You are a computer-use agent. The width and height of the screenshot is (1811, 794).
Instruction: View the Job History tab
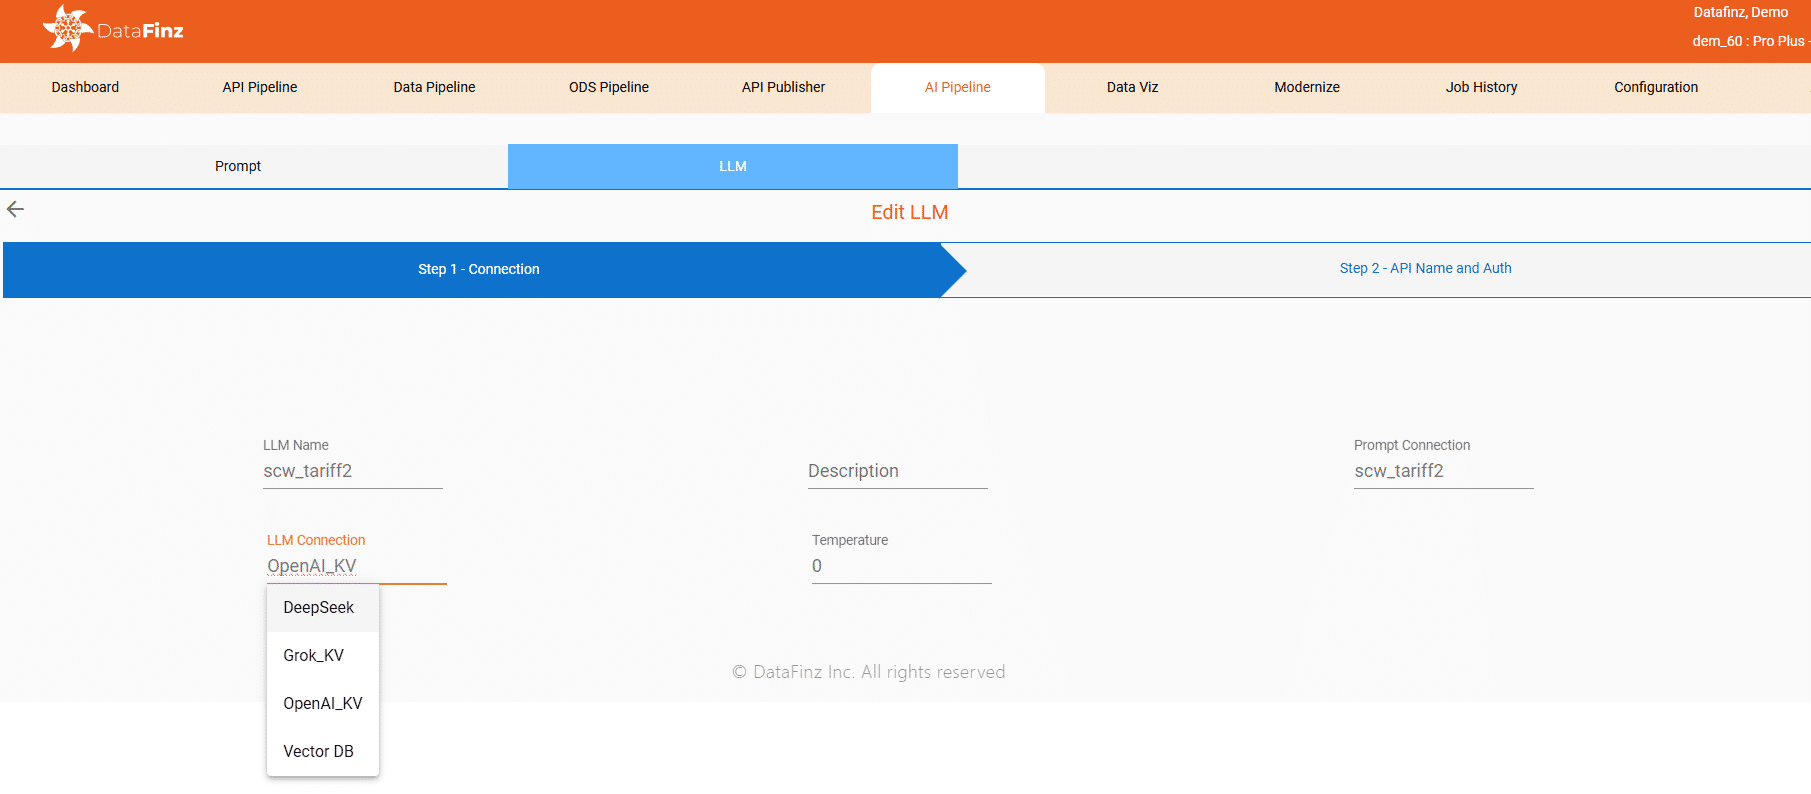click(x=1481, y=88)
